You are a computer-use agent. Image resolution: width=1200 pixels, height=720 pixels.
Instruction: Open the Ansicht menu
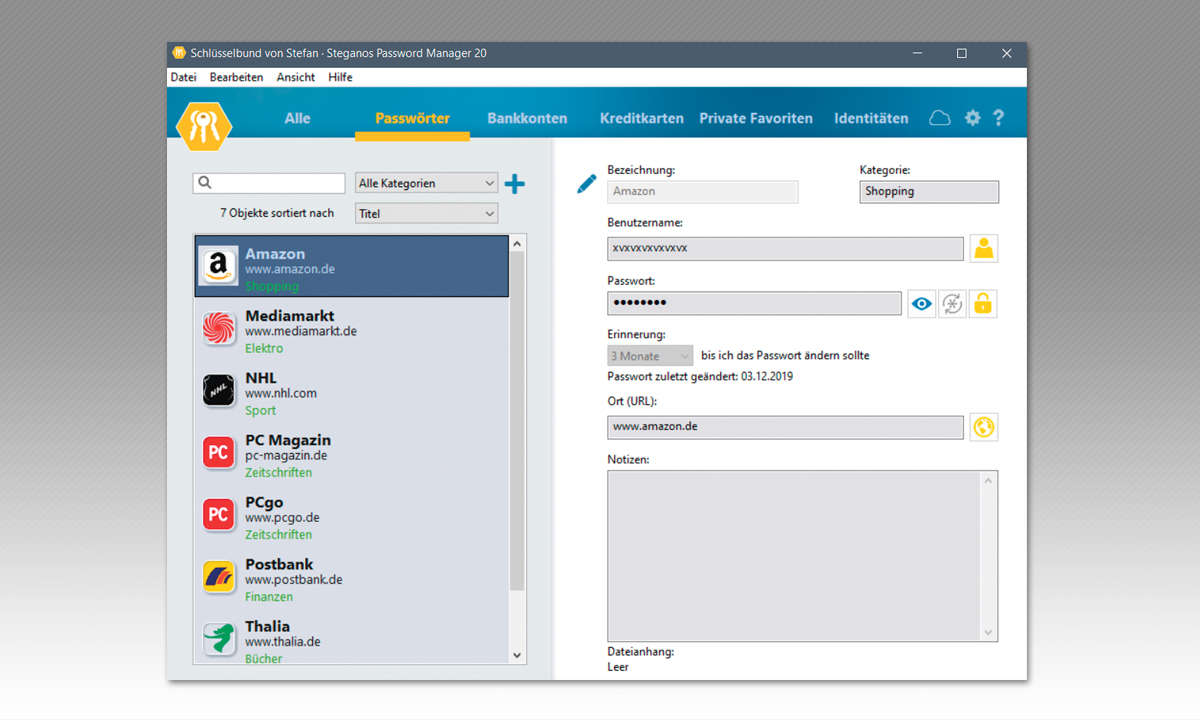pyautogui.click(x=296, y=77)
